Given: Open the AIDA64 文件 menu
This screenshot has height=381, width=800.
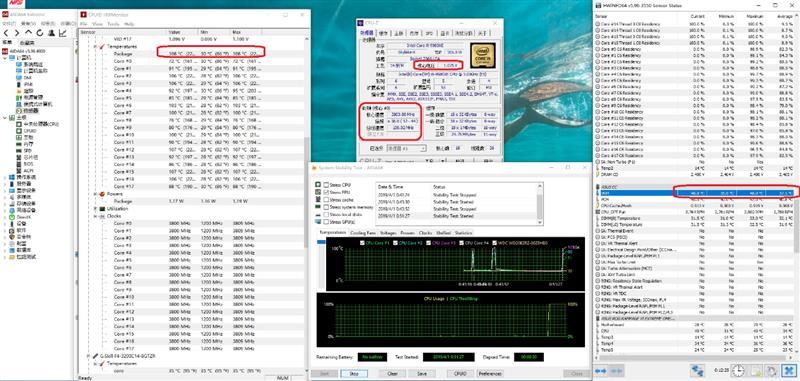Looking at the screenshot, I should (x=8, y=23).
